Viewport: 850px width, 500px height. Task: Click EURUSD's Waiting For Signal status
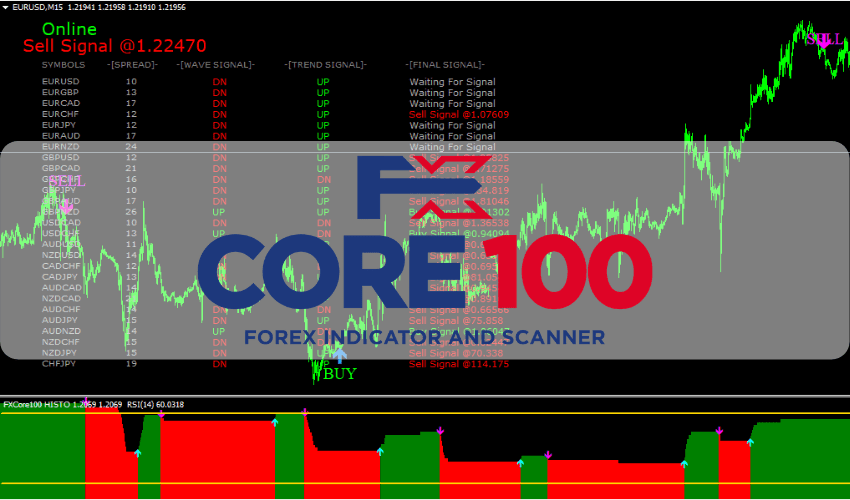pos(452,82)
